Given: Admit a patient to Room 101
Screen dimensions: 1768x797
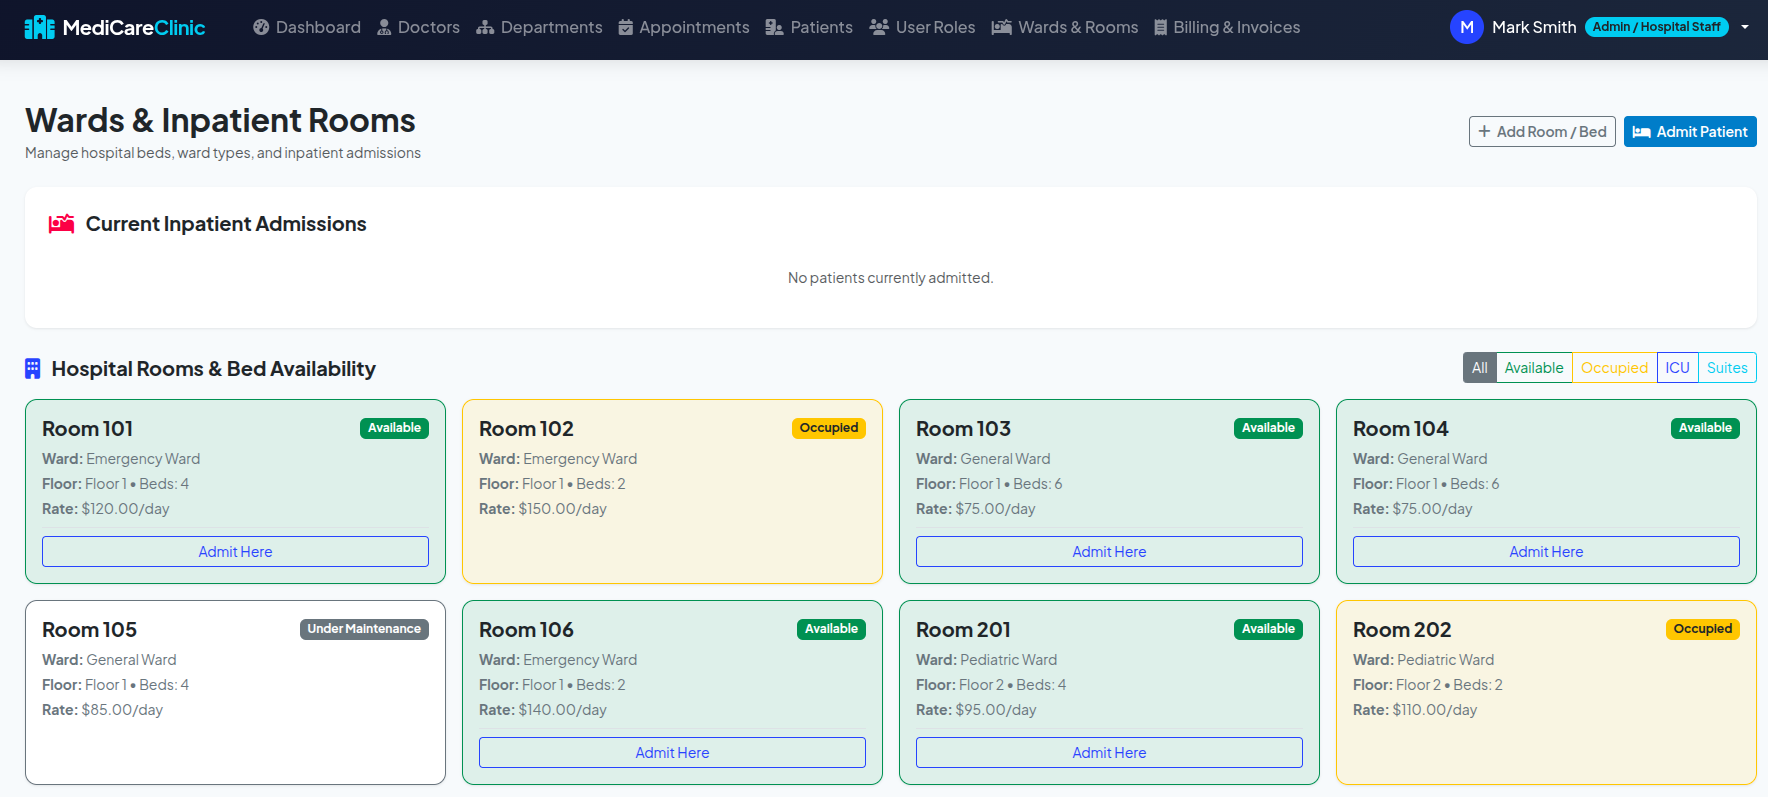Looking at the screenshot, I should tap(235, 552).
